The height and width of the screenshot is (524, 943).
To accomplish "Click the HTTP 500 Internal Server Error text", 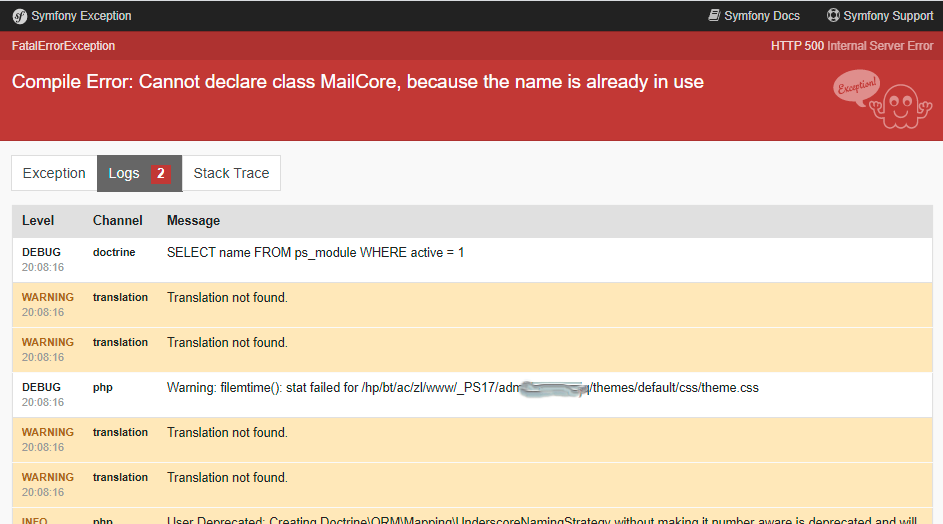I will [x=852, y=46].
